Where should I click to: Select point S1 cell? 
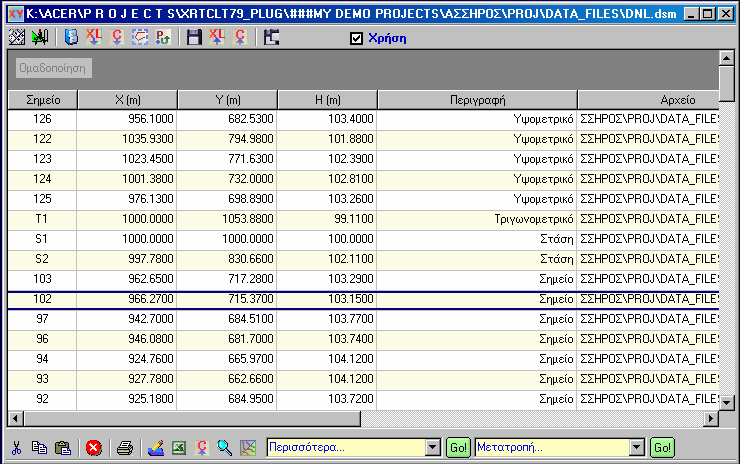tap(42, 239)
